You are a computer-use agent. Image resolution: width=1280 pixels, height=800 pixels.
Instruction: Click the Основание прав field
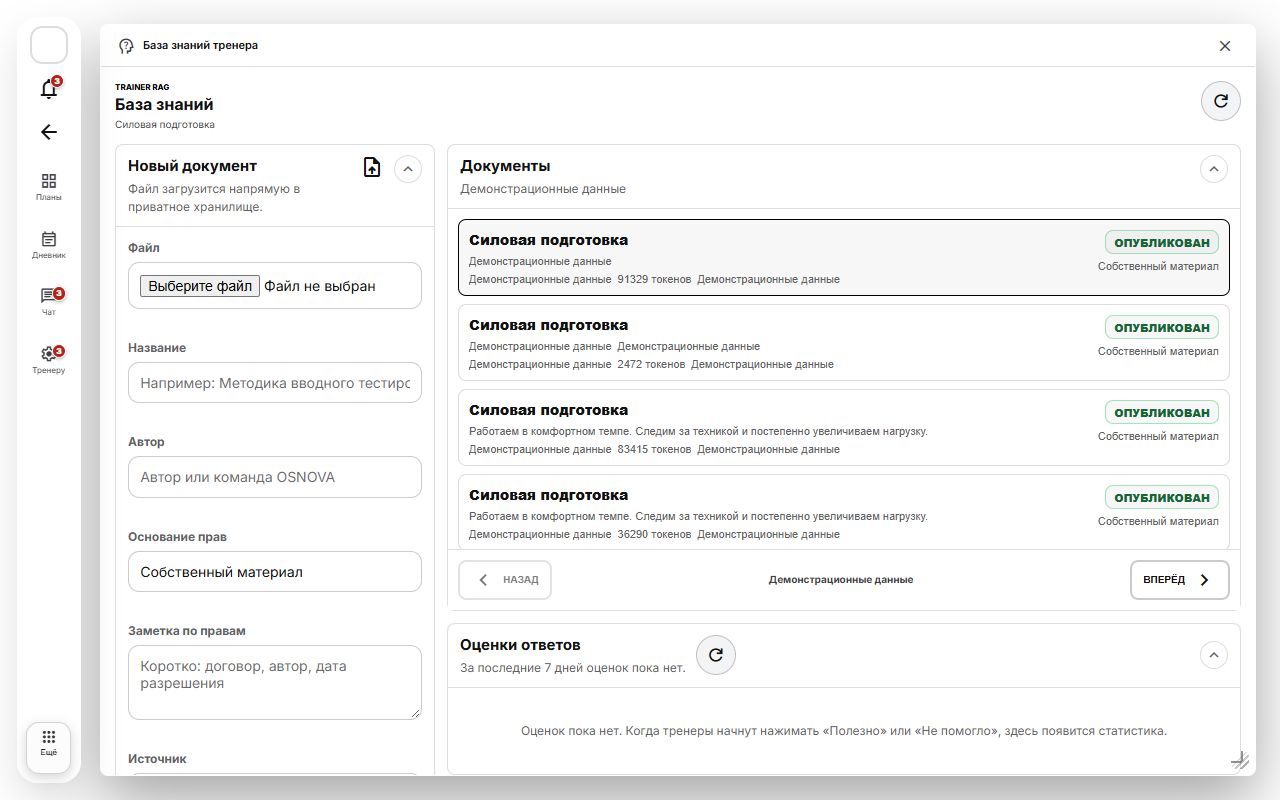tap(275, 572)
